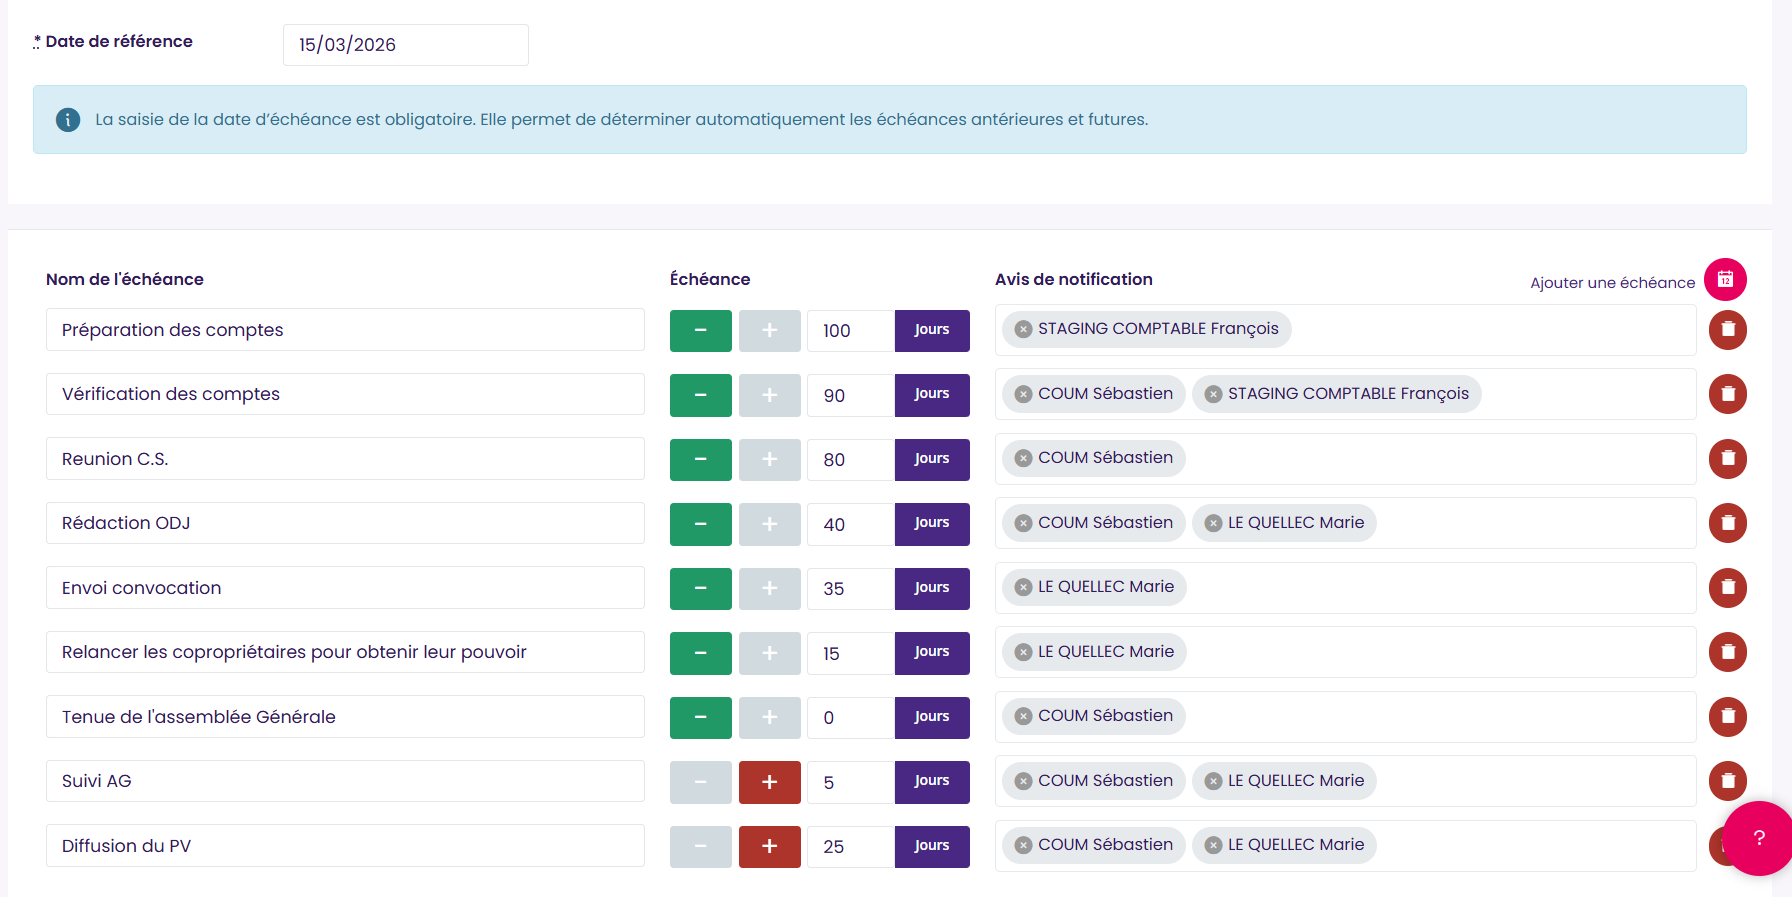Delete the Rédaction ODJ row
This screenshot has height=897, width=1792.
[x=1727, y=523]
